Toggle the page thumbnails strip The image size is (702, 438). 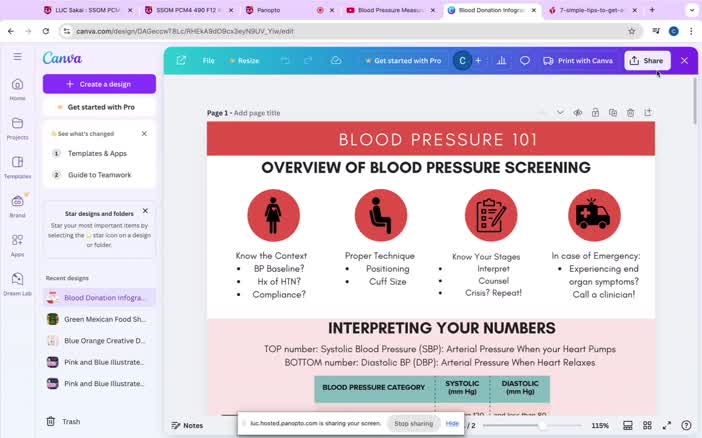(x=628, y=425)
